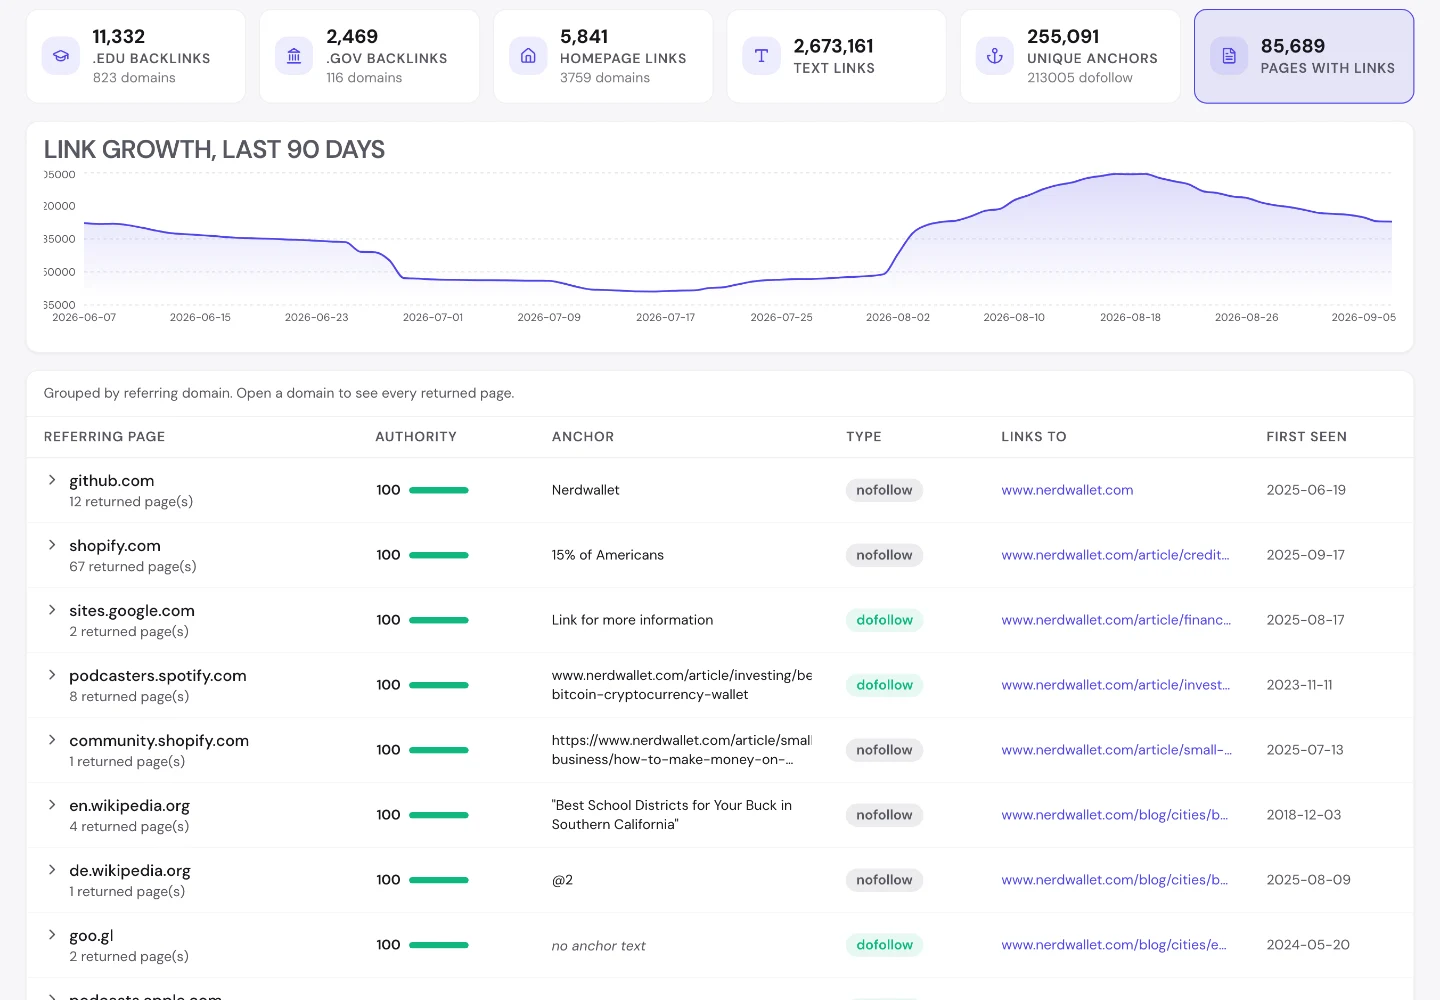Click the document icon for Pages With Links
The image size is (1440, 1000).
[x=1229, y=56]
